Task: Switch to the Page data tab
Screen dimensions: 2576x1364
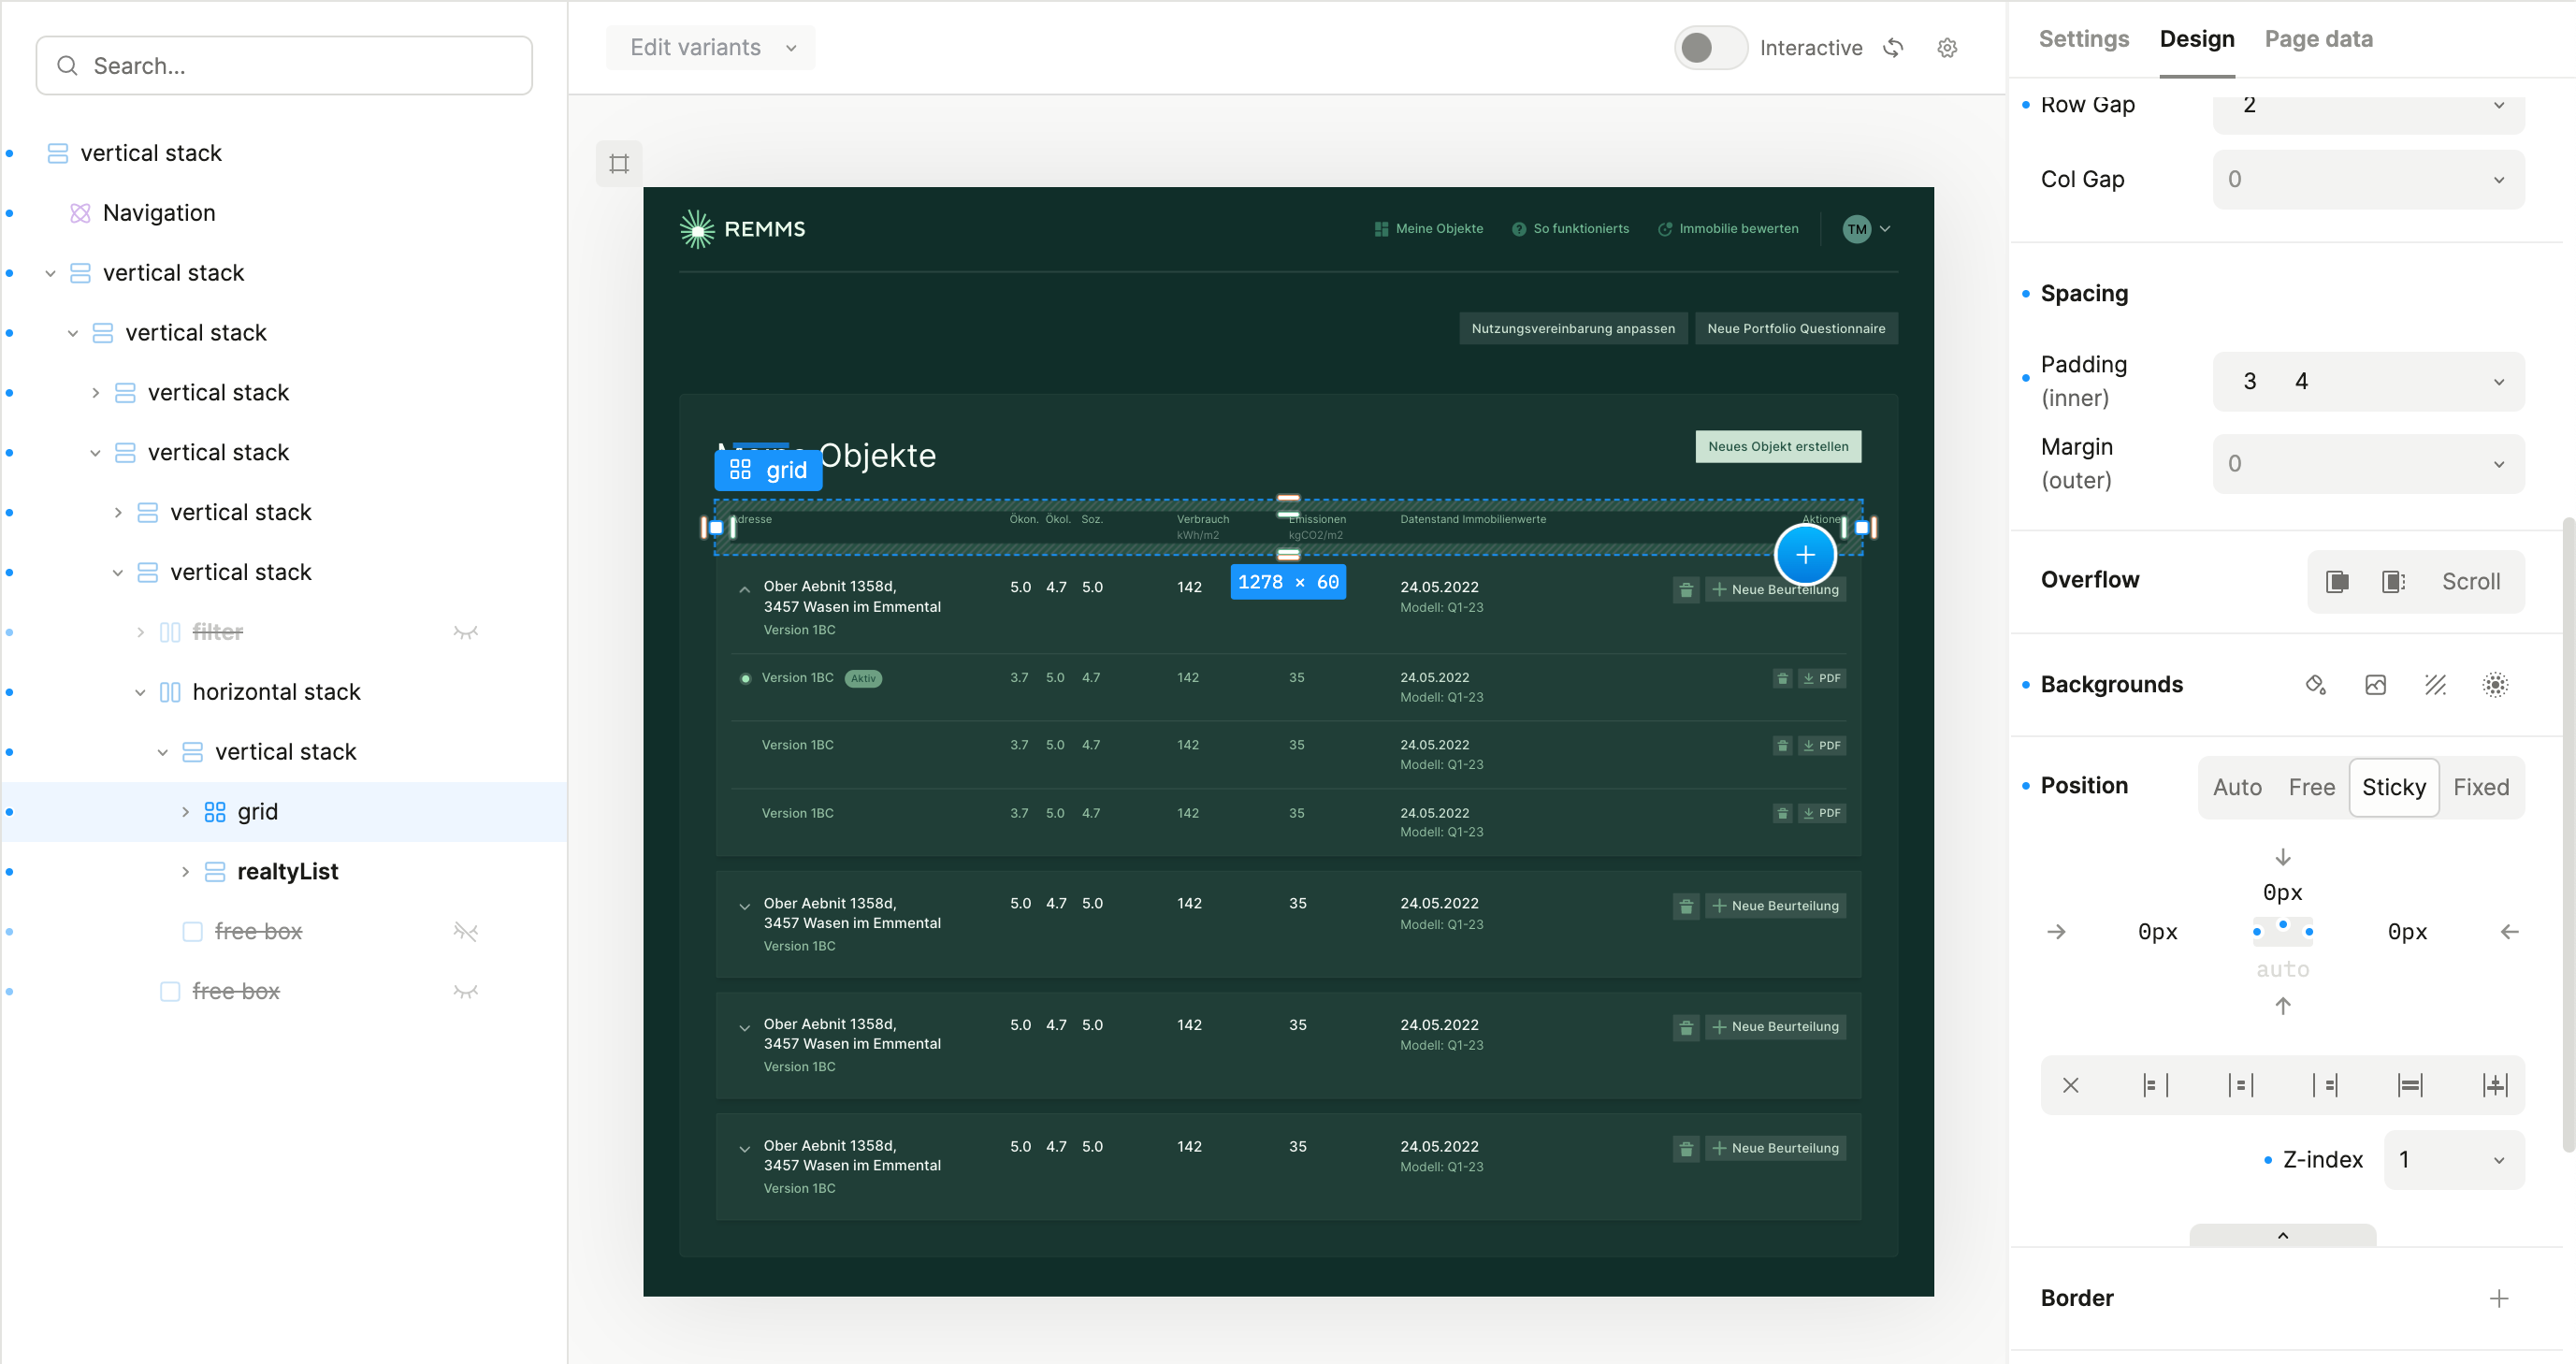Action: (2318, 39)
